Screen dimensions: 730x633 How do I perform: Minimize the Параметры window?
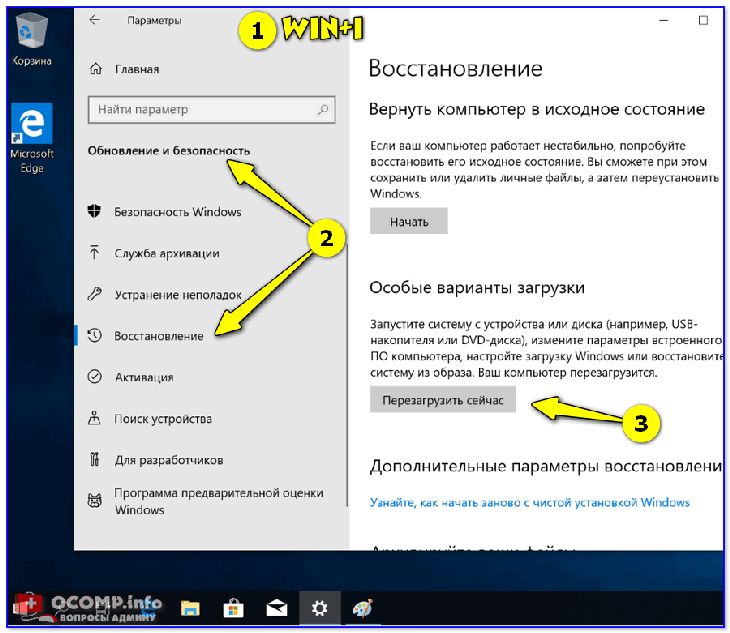[664, 20]
